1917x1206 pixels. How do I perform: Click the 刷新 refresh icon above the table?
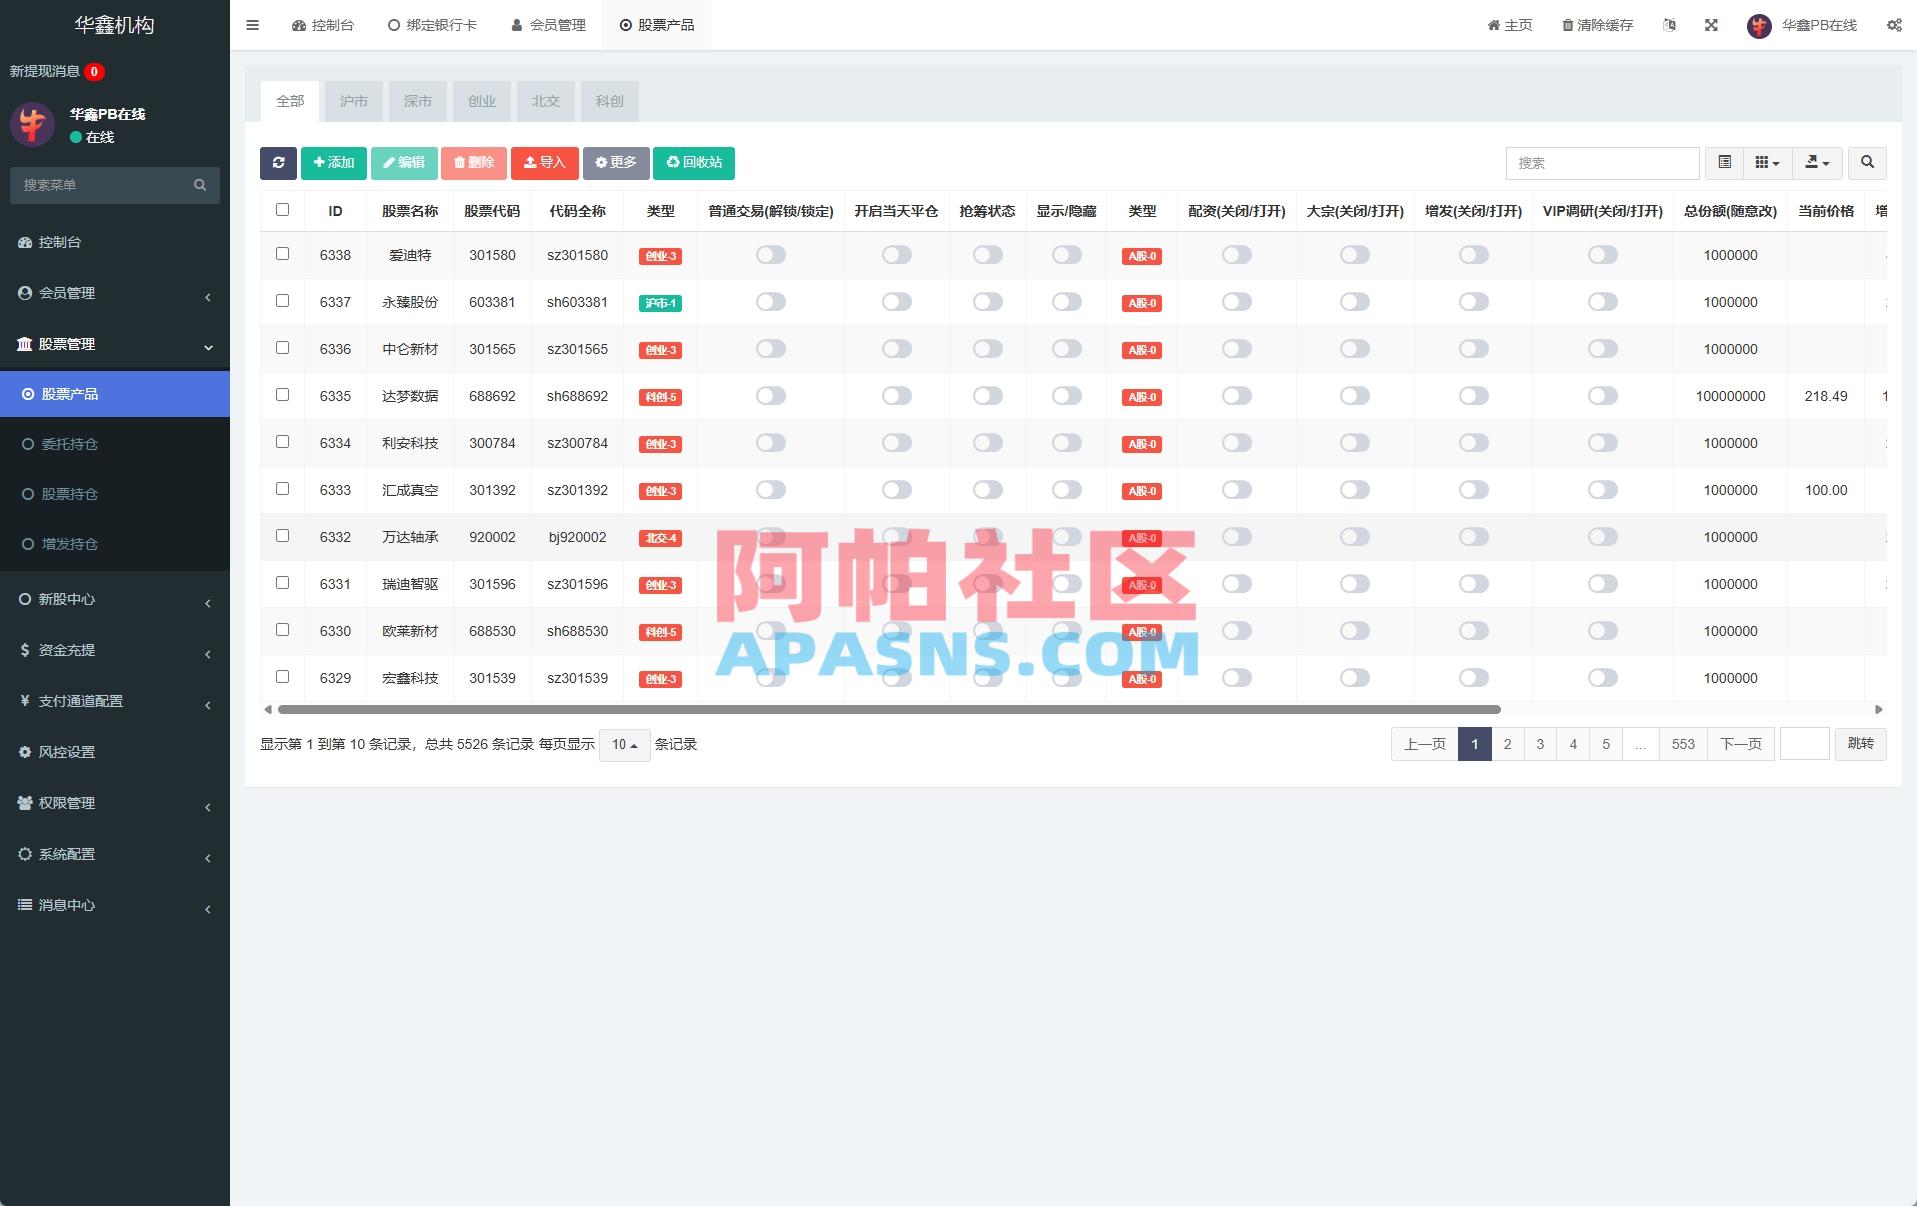(x=278, y=163)
